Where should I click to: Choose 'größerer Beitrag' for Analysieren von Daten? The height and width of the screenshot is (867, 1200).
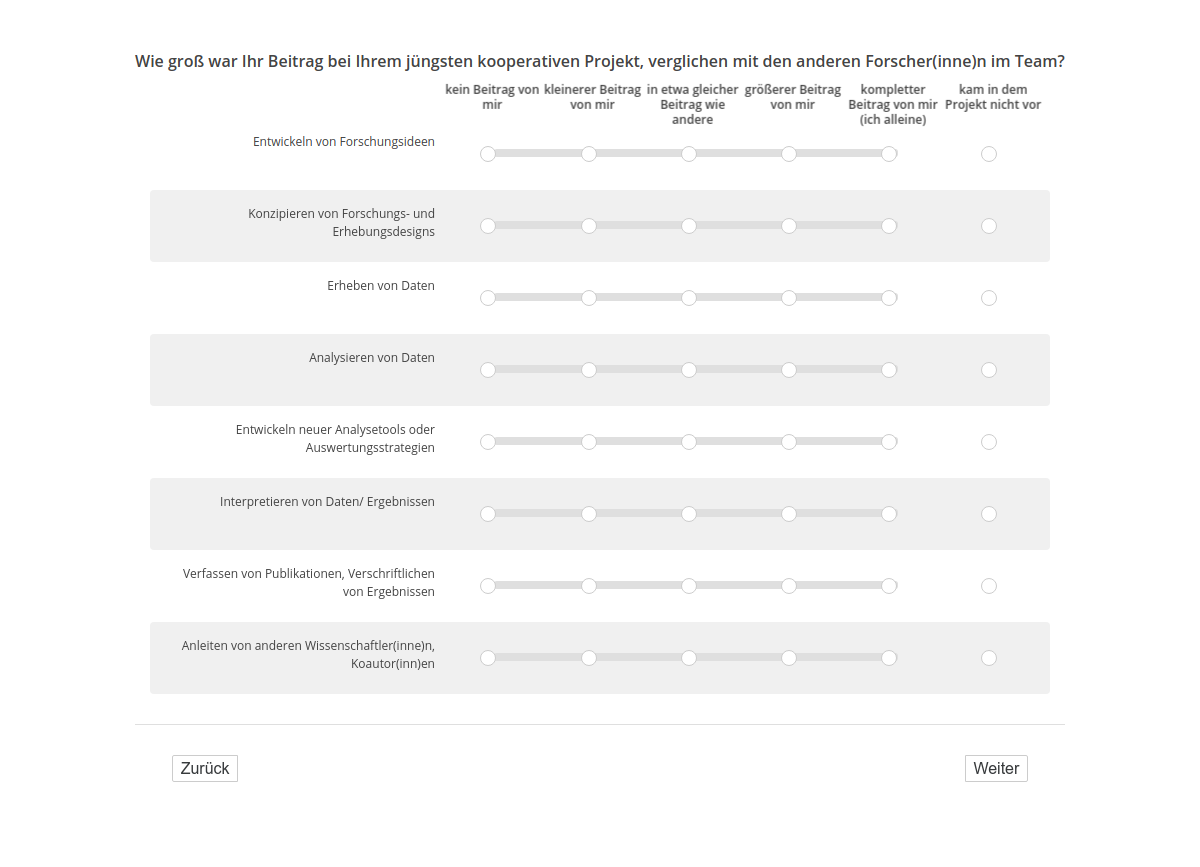click(x=789, y=370)
